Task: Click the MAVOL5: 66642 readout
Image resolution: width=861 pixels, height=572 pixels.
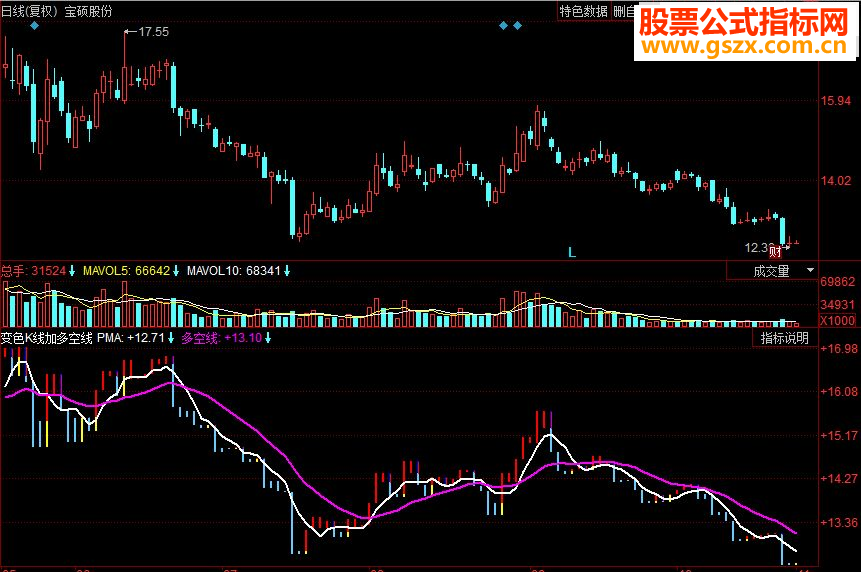Action: tap(126, 271)
